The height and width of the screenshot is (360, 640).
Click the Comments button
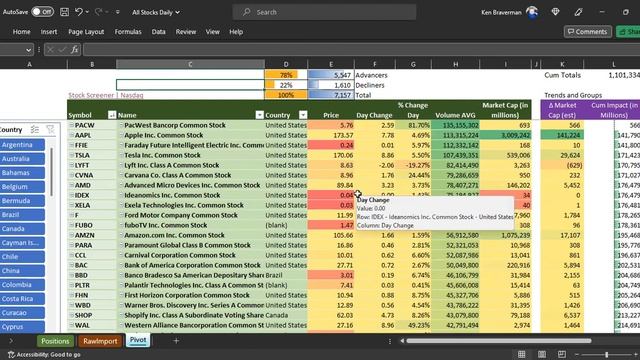coord(588,31)
